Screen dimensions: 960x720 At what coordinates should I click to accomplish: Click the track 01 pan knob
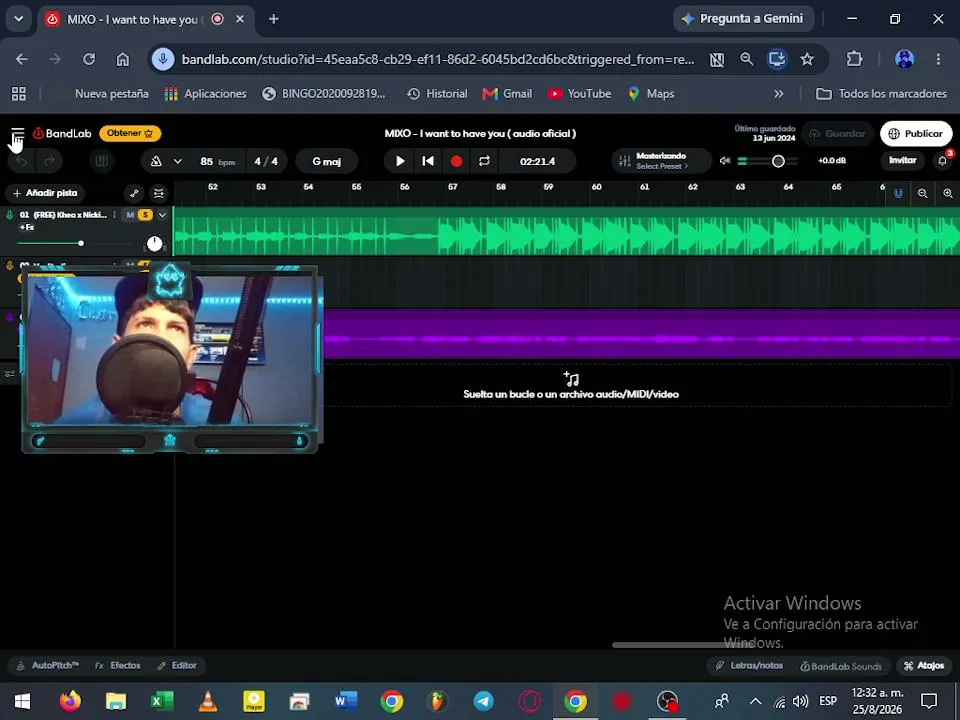tap(154, 244)
